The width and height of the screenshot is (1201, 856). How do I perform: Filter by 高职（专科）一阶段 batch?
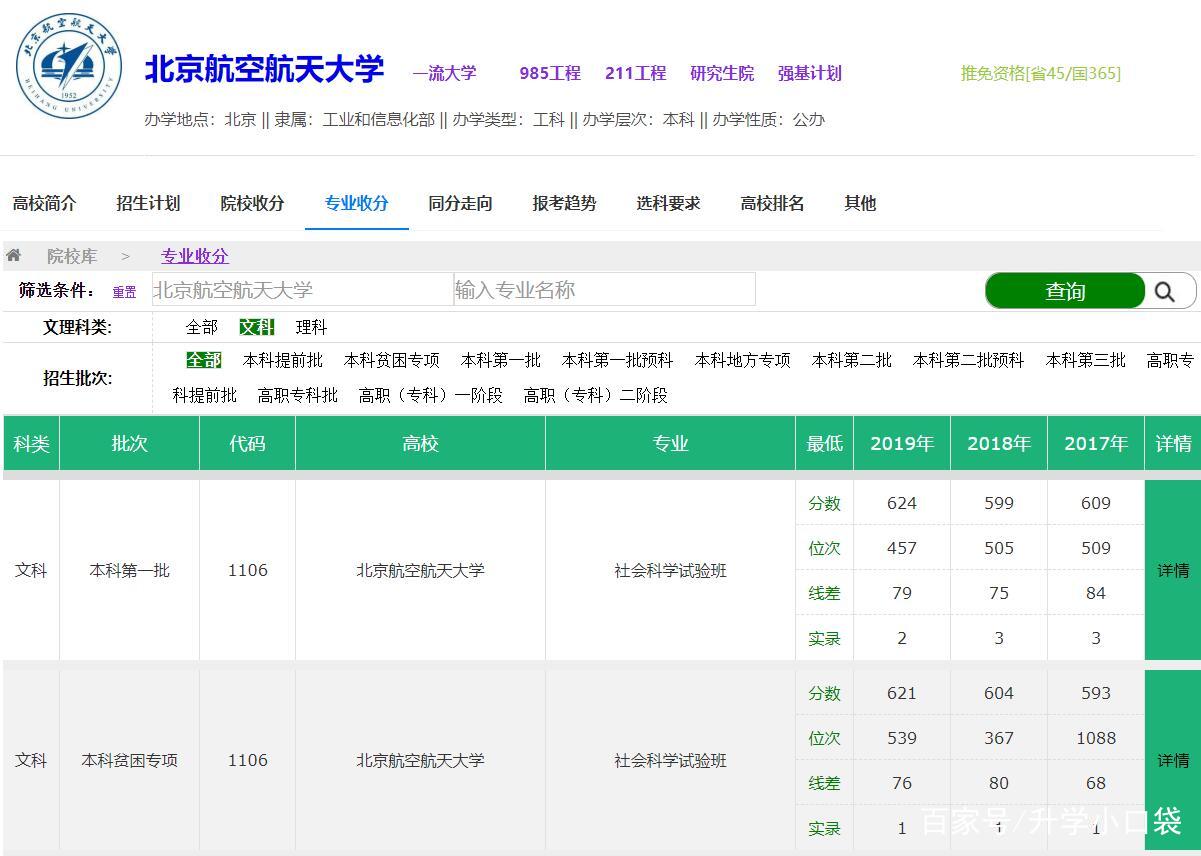point(431,395)
